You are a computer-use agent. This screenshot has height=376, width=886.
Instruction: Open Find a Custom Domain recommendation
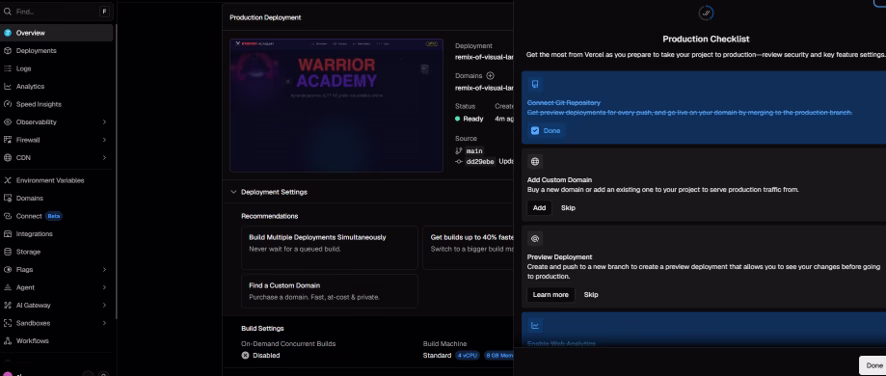point(329,291)
